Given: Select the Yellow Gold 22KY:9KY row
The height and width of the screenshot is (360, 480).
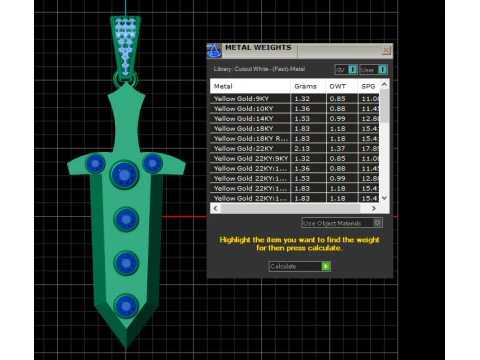Looking at the screenshot, I should pyautogui.click(x=295, y=158).
